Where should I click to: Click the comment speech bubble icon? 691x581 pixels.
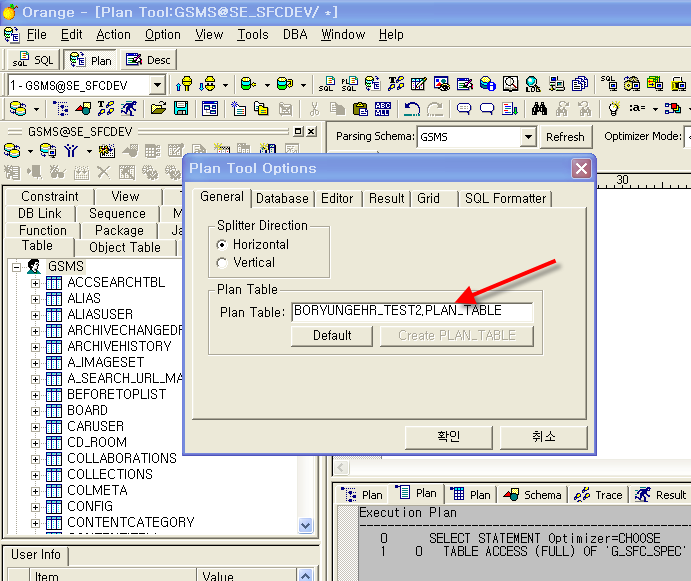pos(464,108)
